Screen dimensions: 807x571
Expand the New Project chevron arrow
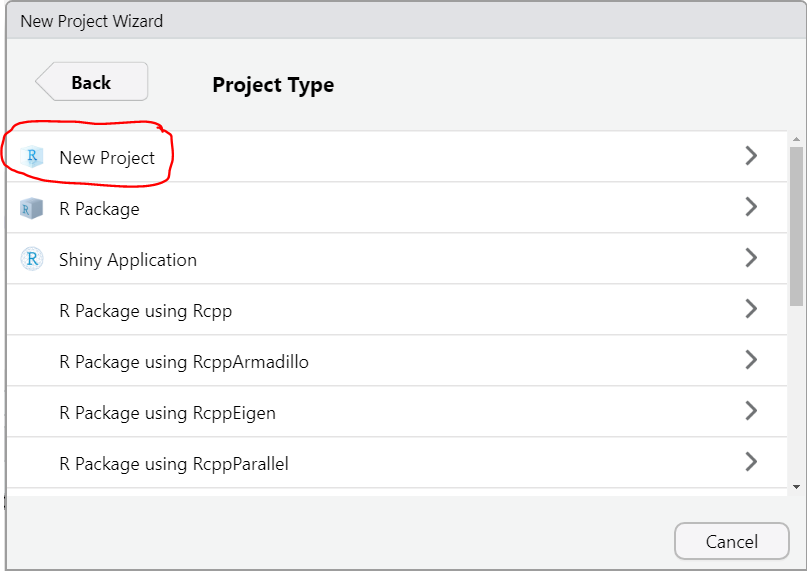tap(751, 155)
